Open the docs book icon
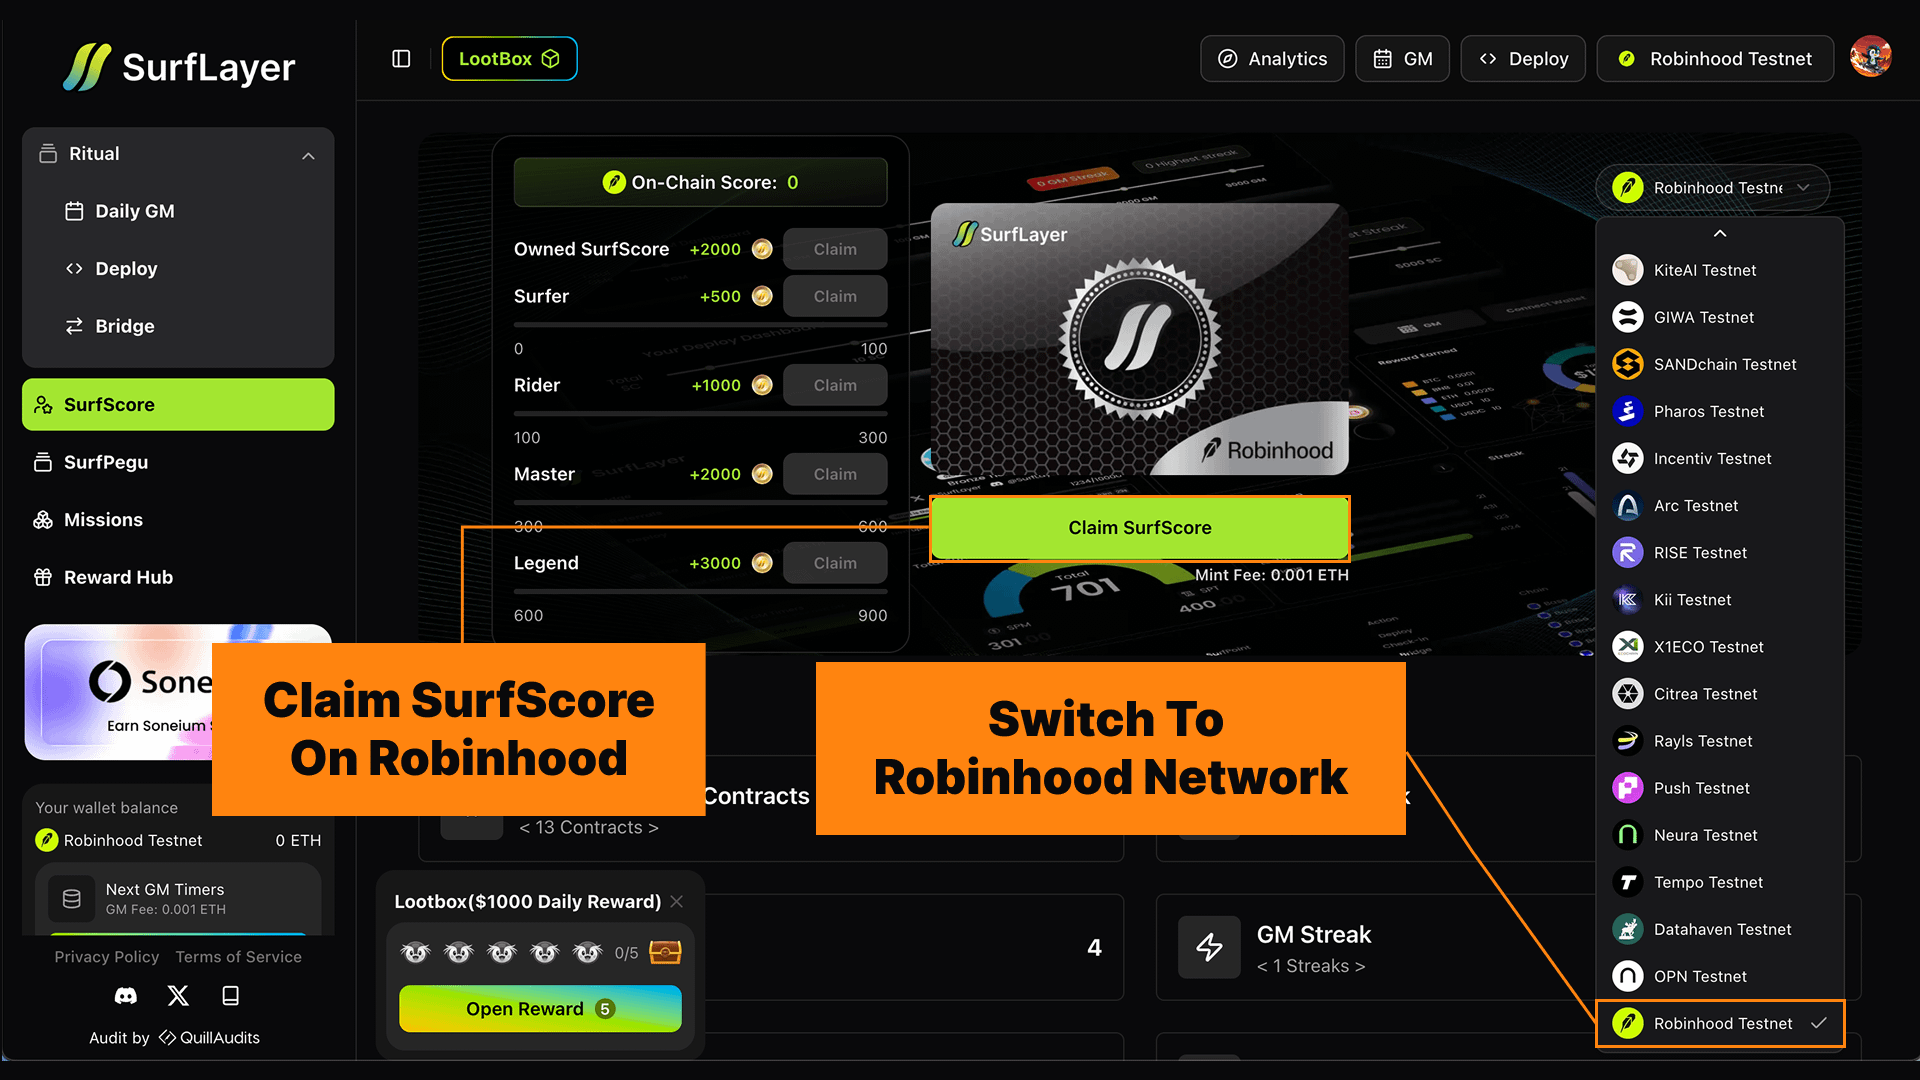The image size is (1920, 1080). pyautogui.click(x=230, y=996)
